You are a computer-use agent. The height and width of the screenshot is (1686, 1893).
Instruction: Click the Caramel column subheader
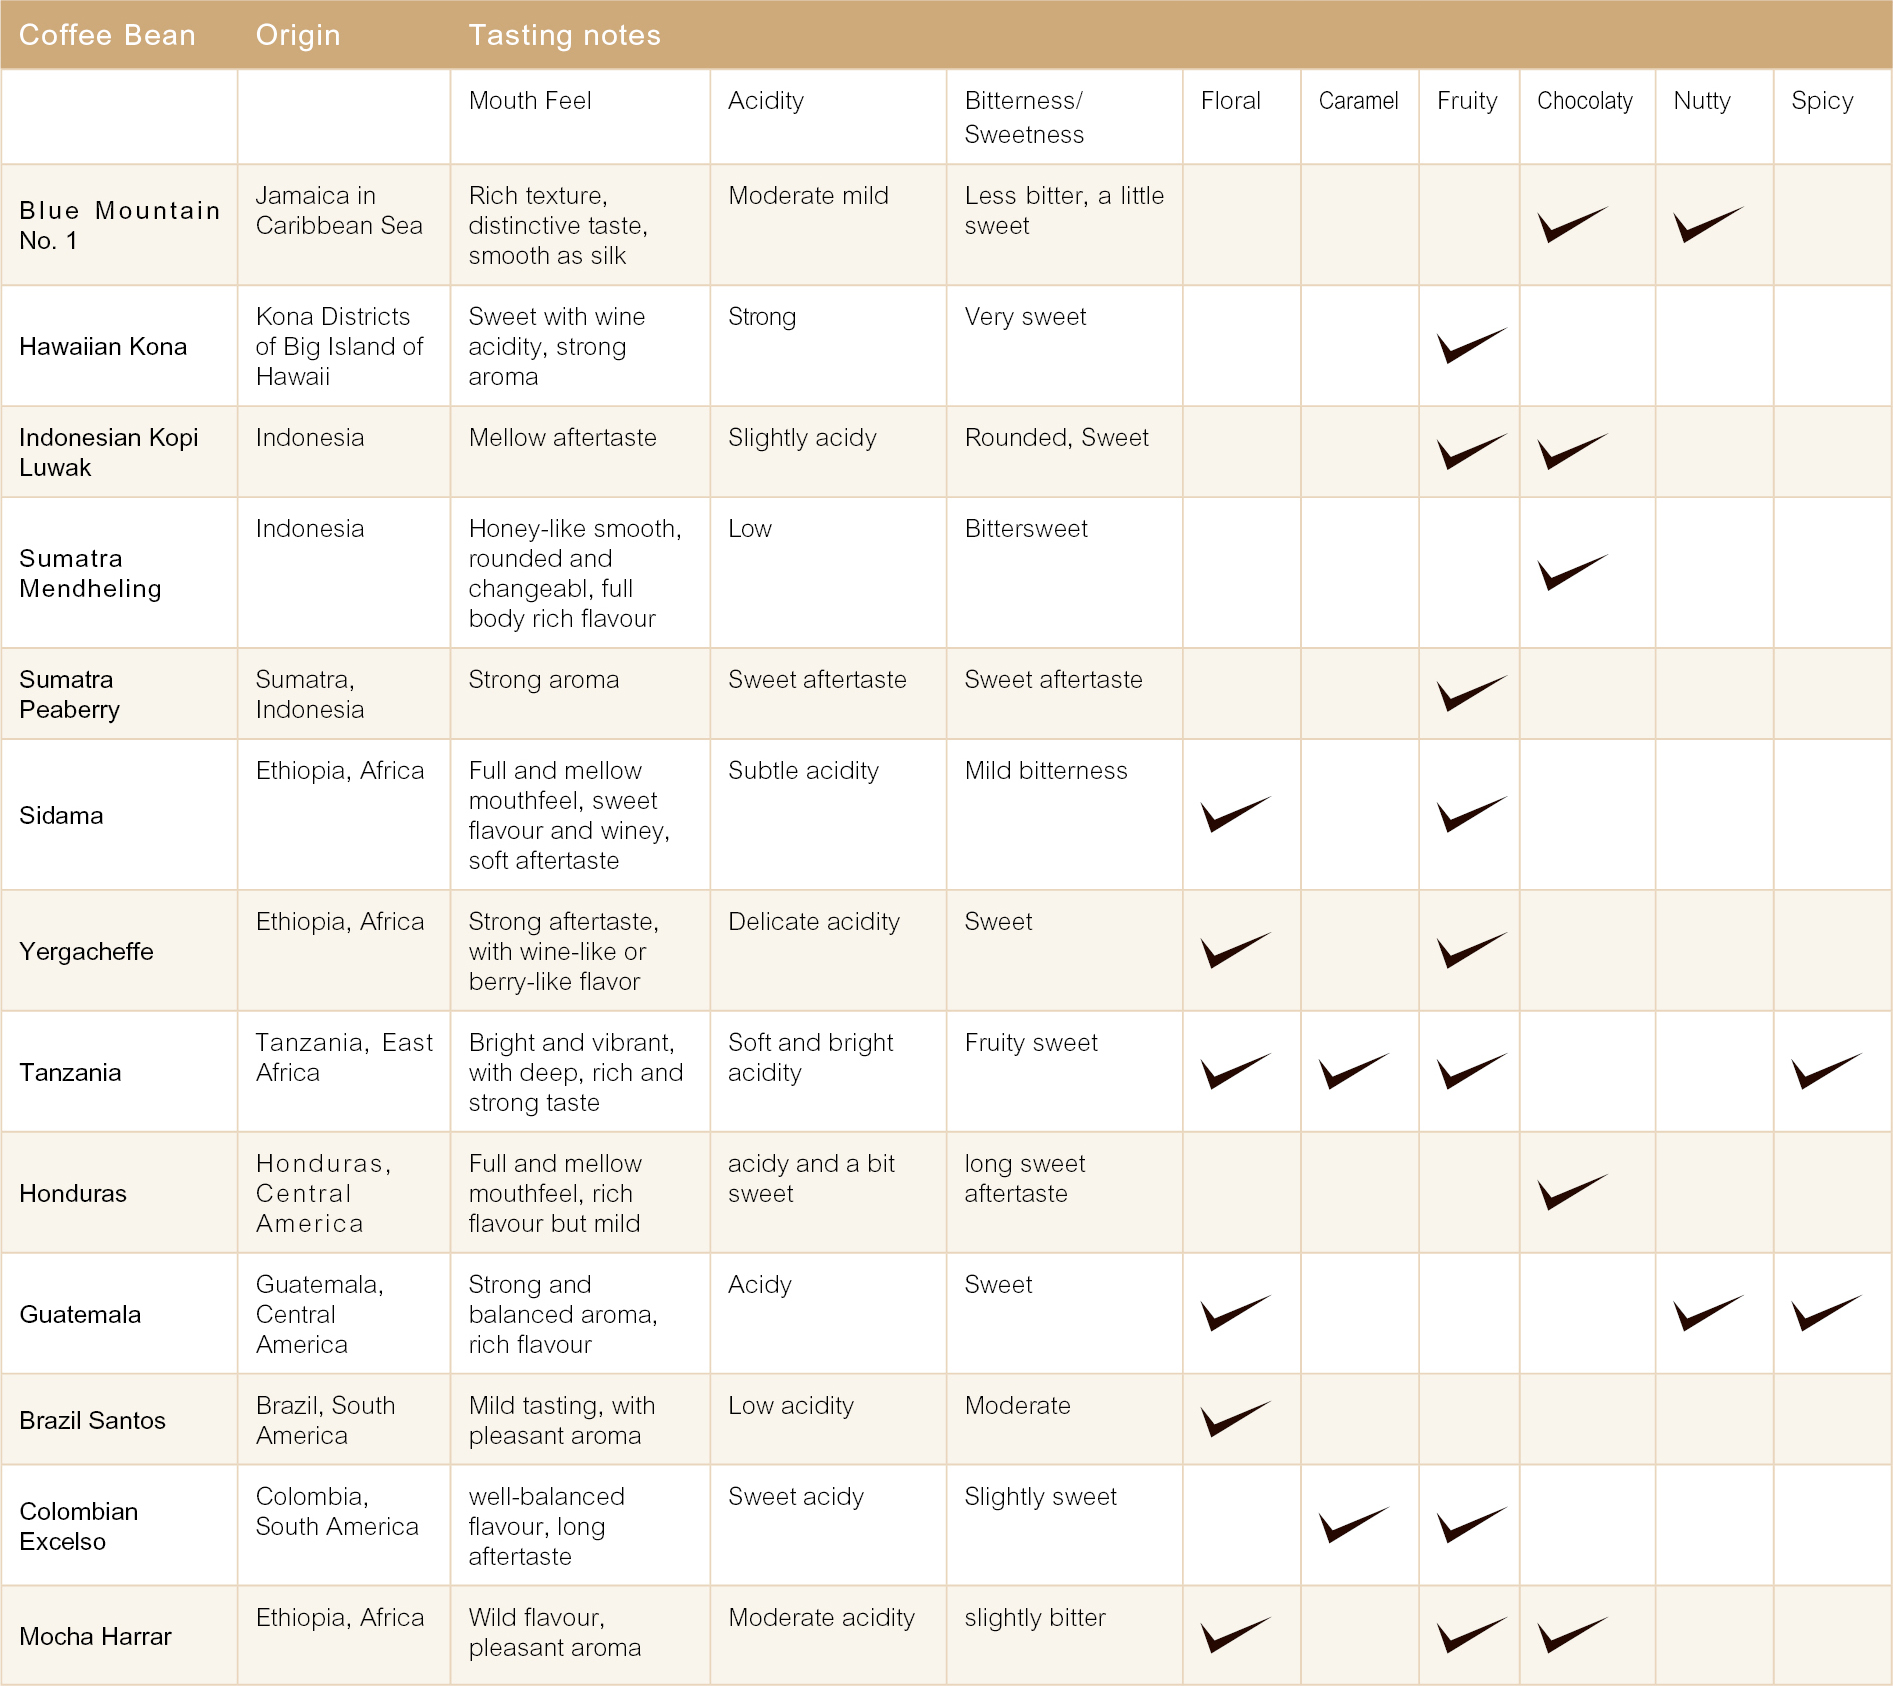[x=1358, y=101]
